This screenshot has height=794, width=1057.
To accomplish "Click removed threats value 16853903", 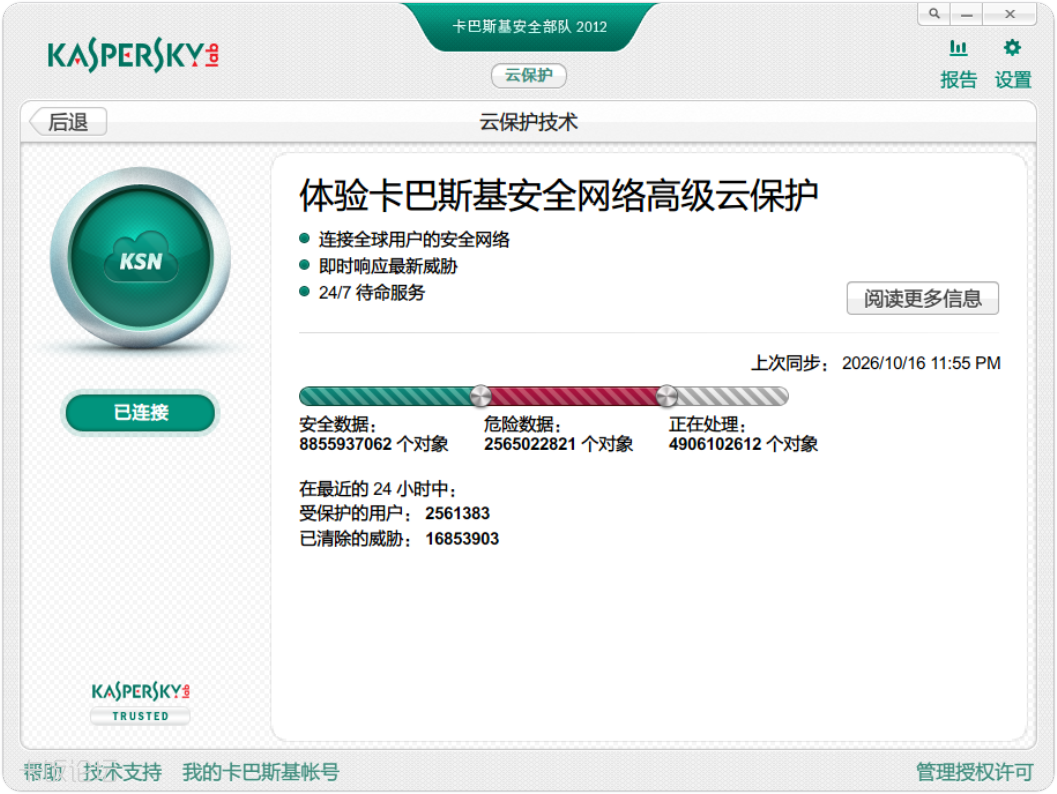I will click(462, 539).
